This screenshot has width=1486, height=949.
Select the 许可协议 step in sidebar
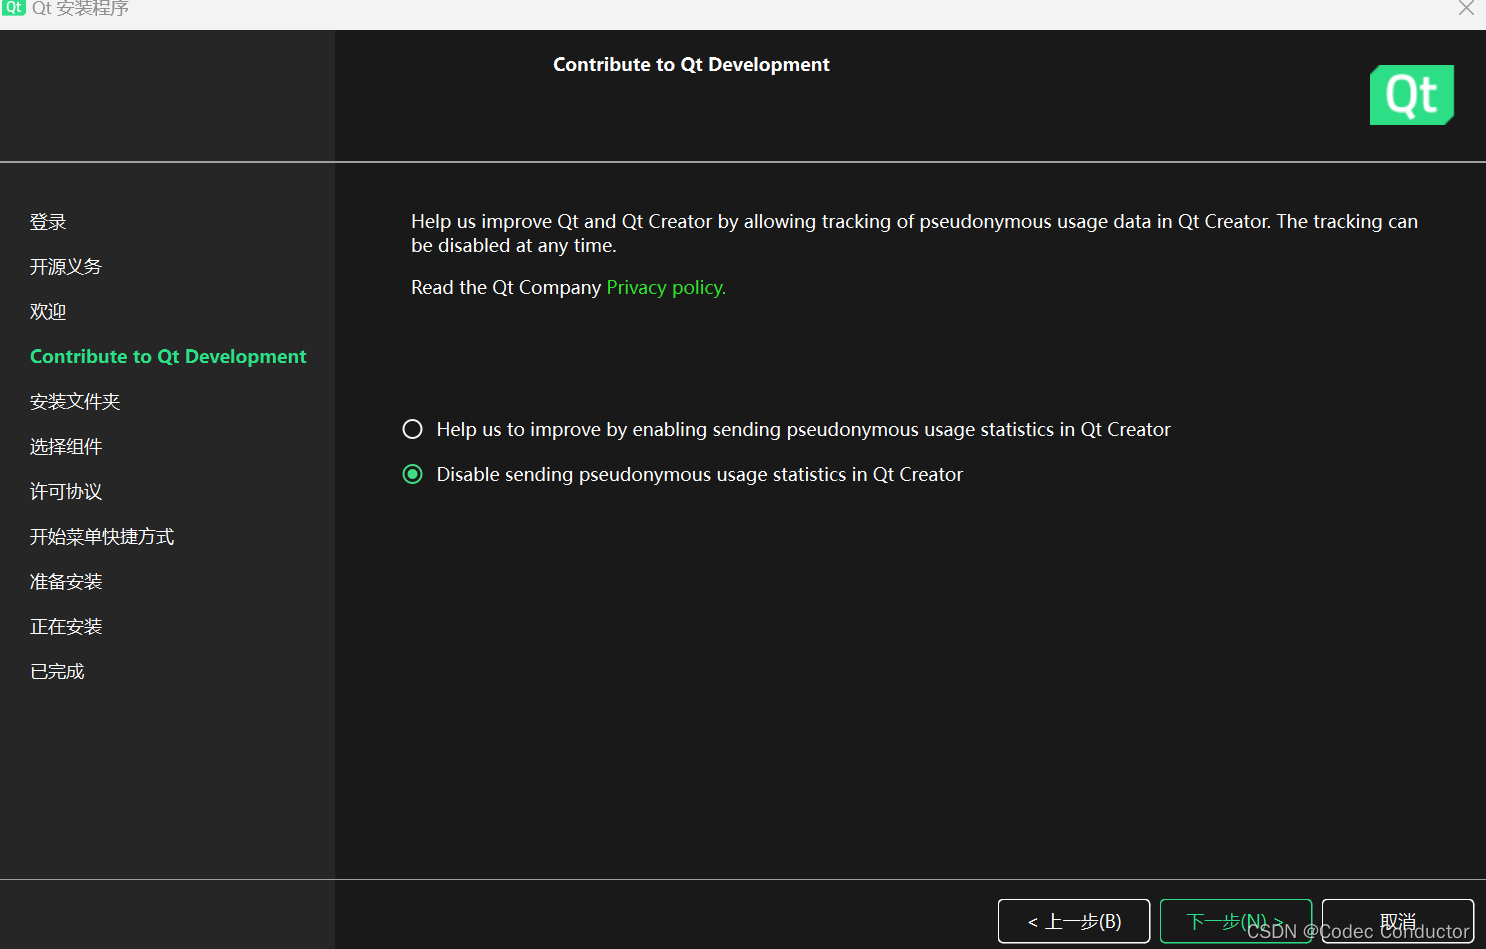(66, 492)
